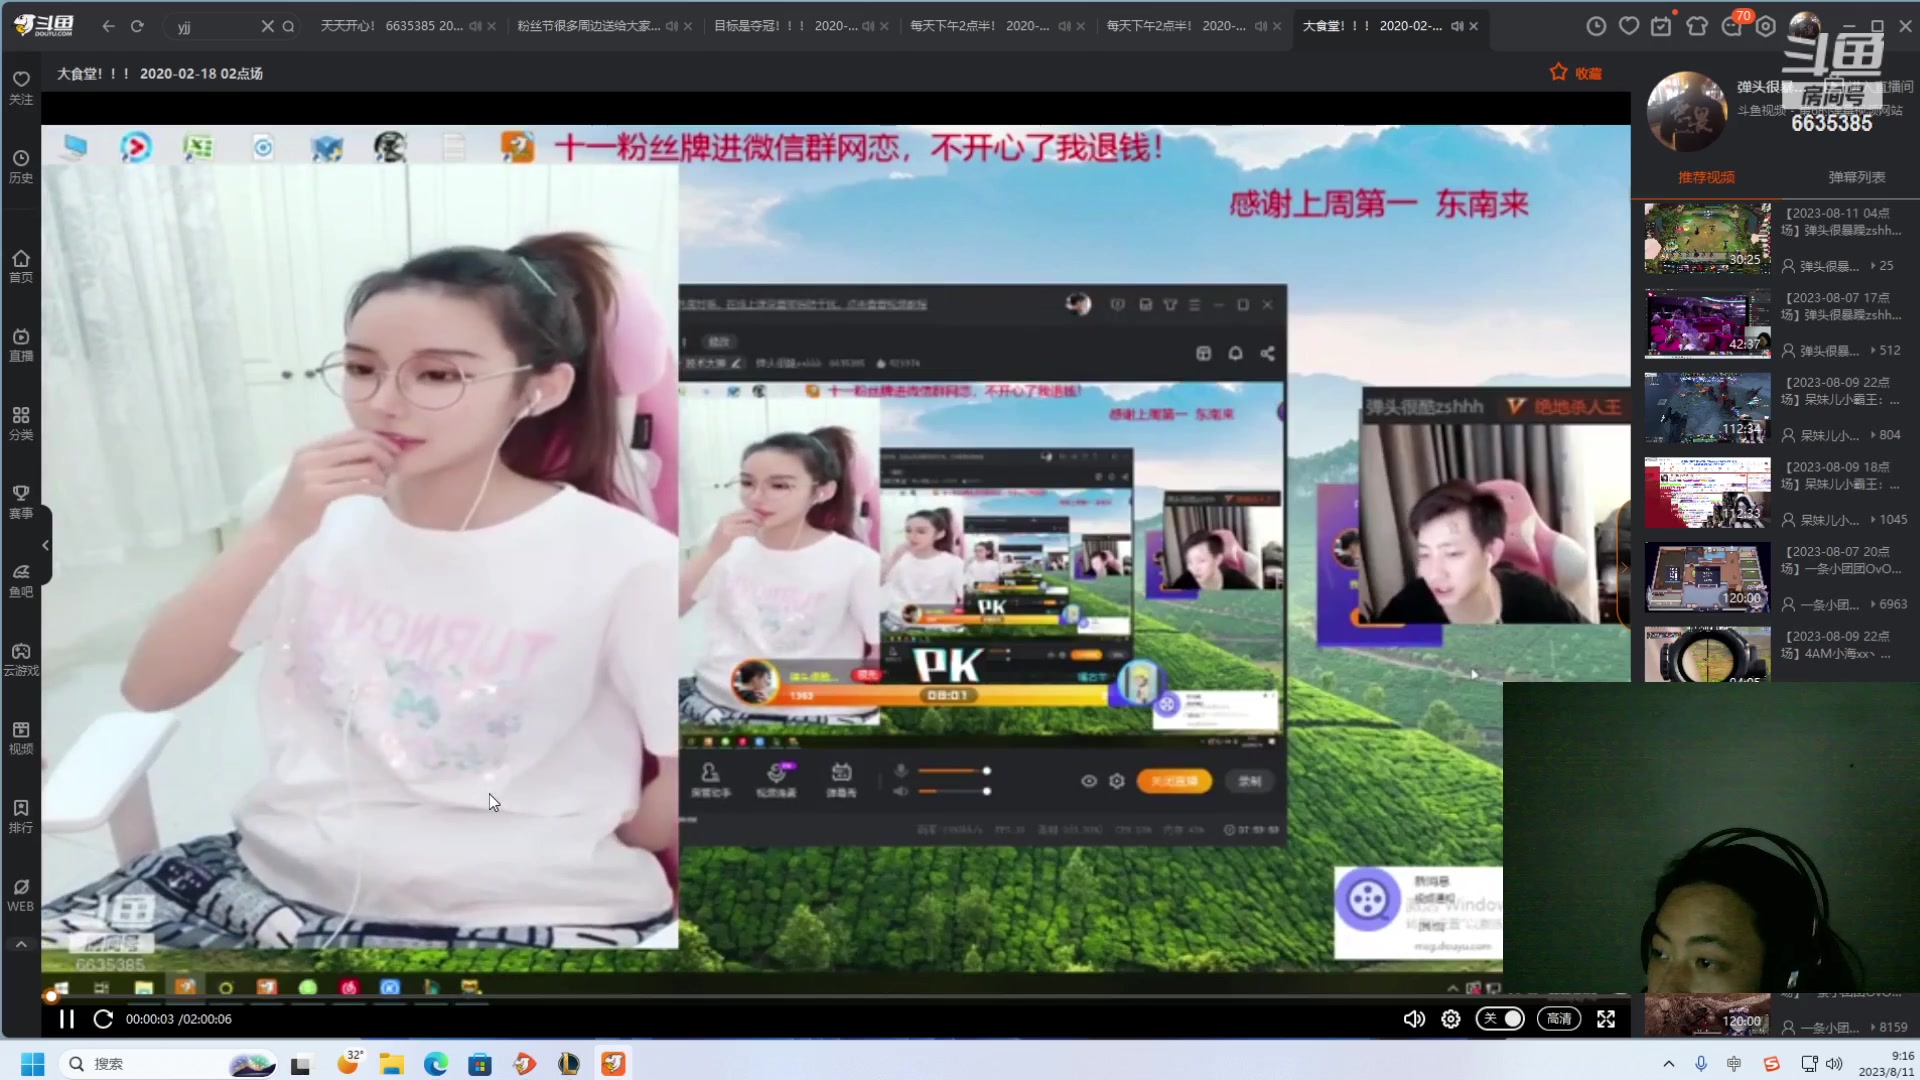
Task: Open 关注 follow list in Douyu sidebar
Action: pyautogui.click(x=21, y=88)
